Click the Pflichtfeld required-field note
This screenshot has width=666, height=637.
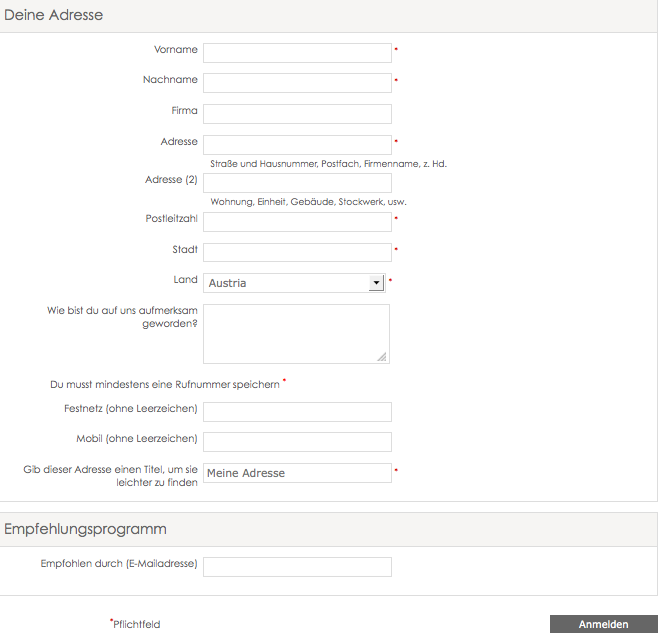(x=135, y=624)
